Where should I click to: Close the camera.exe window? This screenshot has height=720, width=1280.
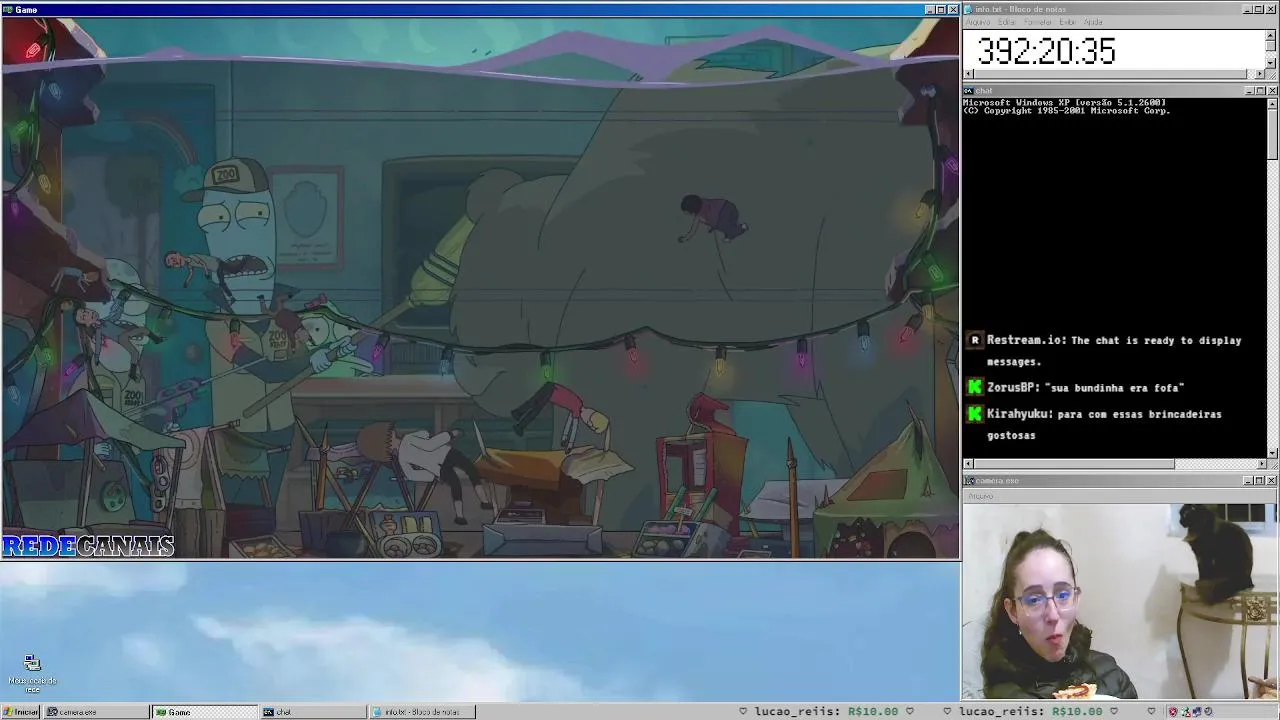[1272, 481]
